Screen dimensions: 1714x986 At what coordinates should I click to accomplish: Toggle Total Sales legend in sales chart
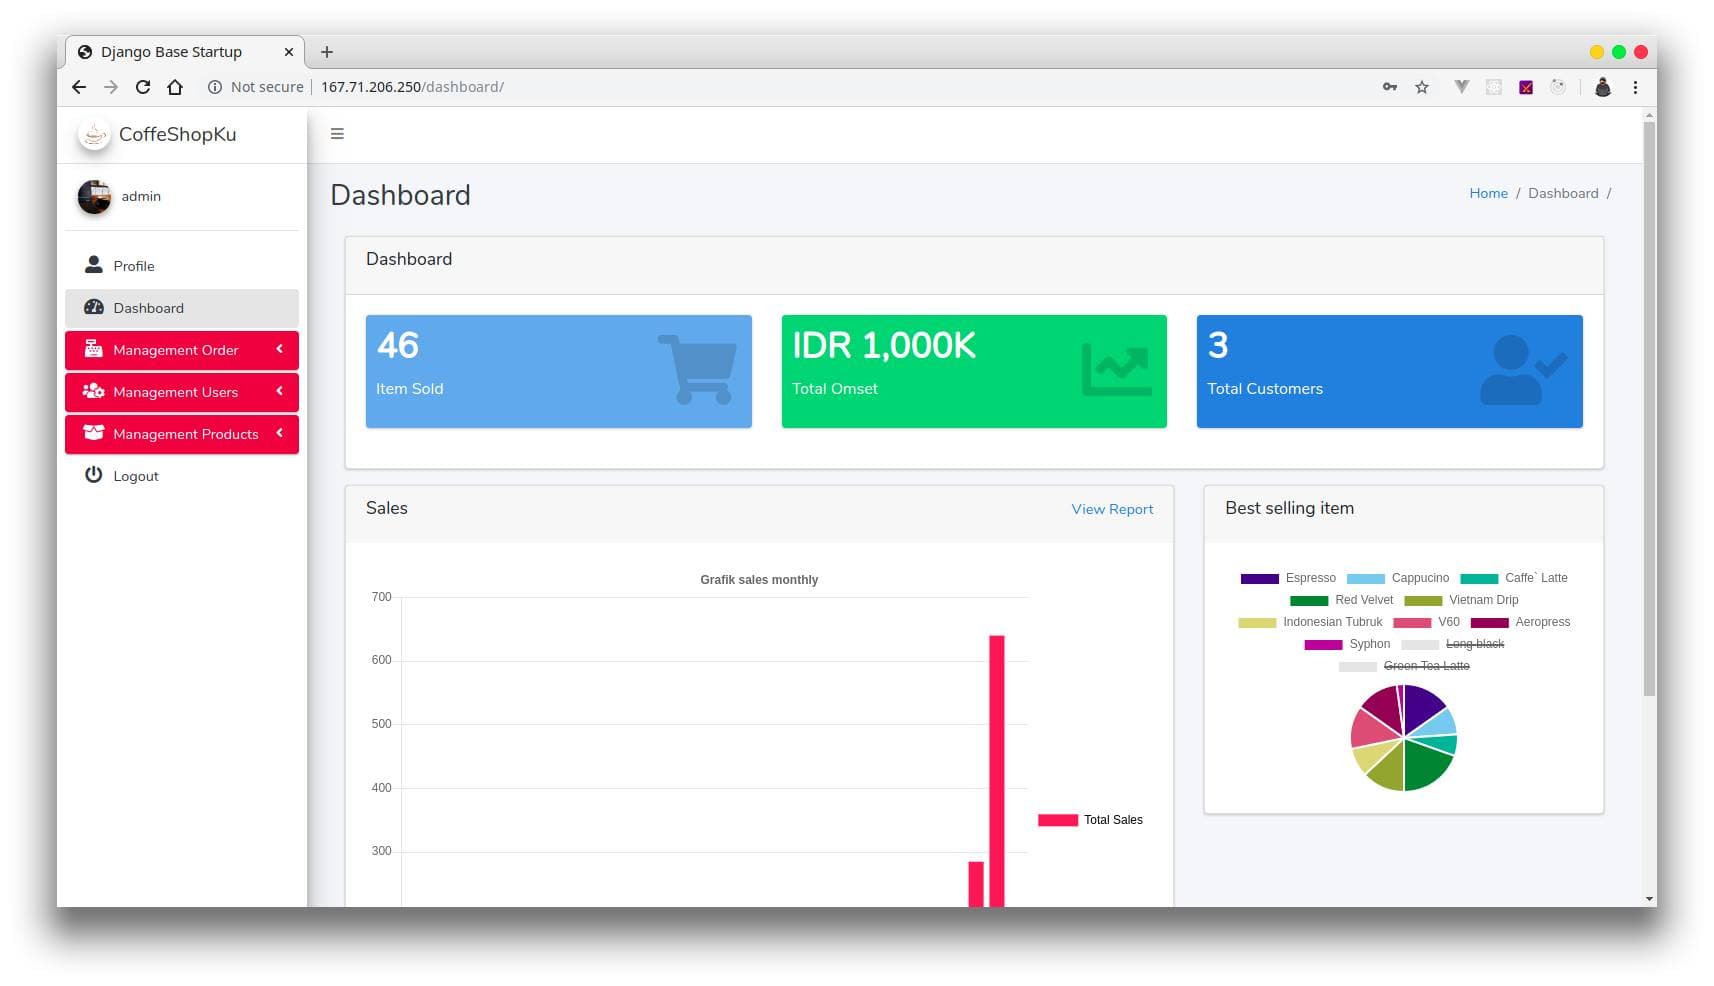[x=1090, y=820]
